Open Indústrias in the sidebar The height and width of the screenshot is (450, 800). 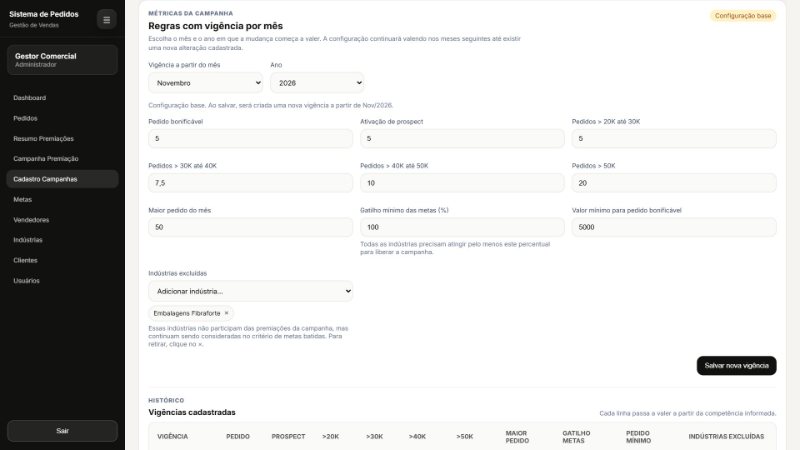pyautogui.click(x=62, y=240)
